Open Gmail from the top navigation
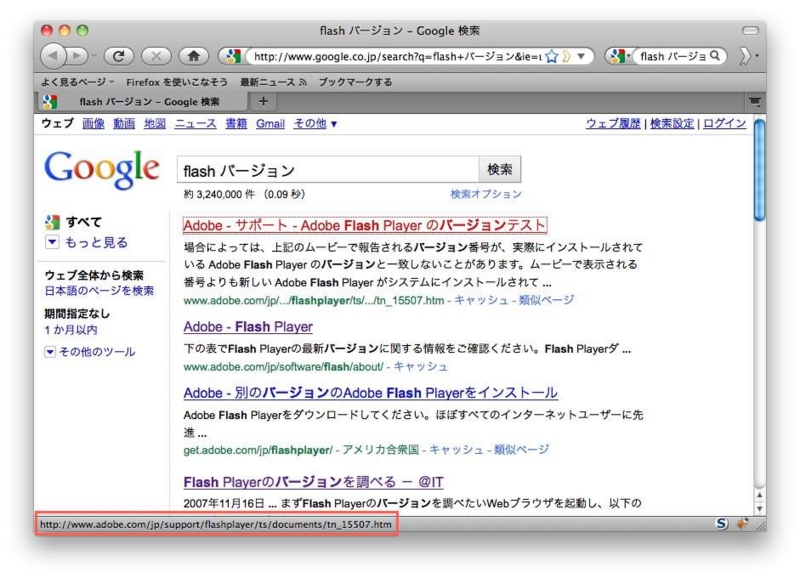This screenshot has height=578, width=800. (x=270, y=123)
